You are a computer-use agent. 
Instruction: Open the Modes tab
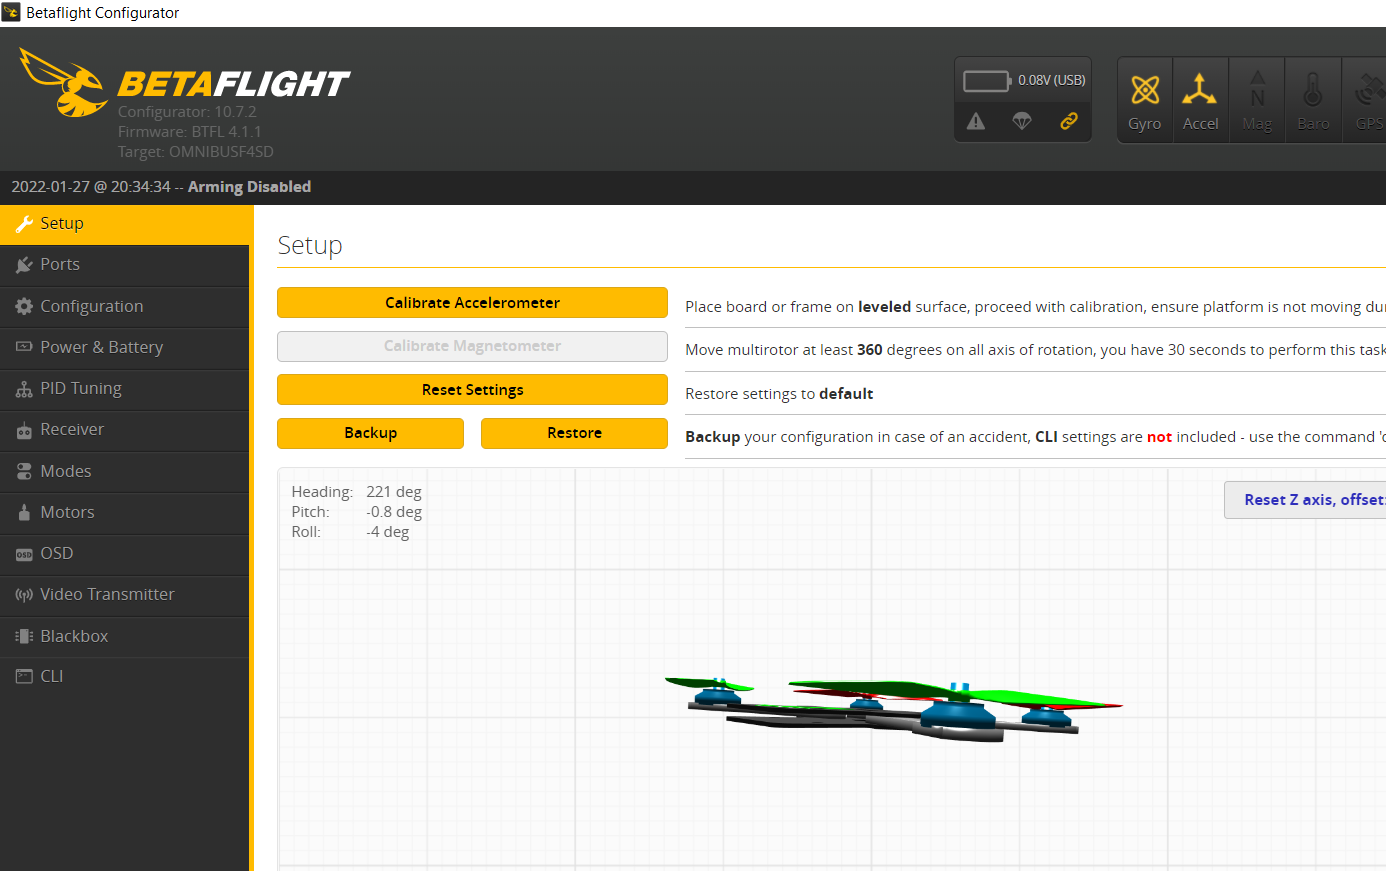[125, 471]
